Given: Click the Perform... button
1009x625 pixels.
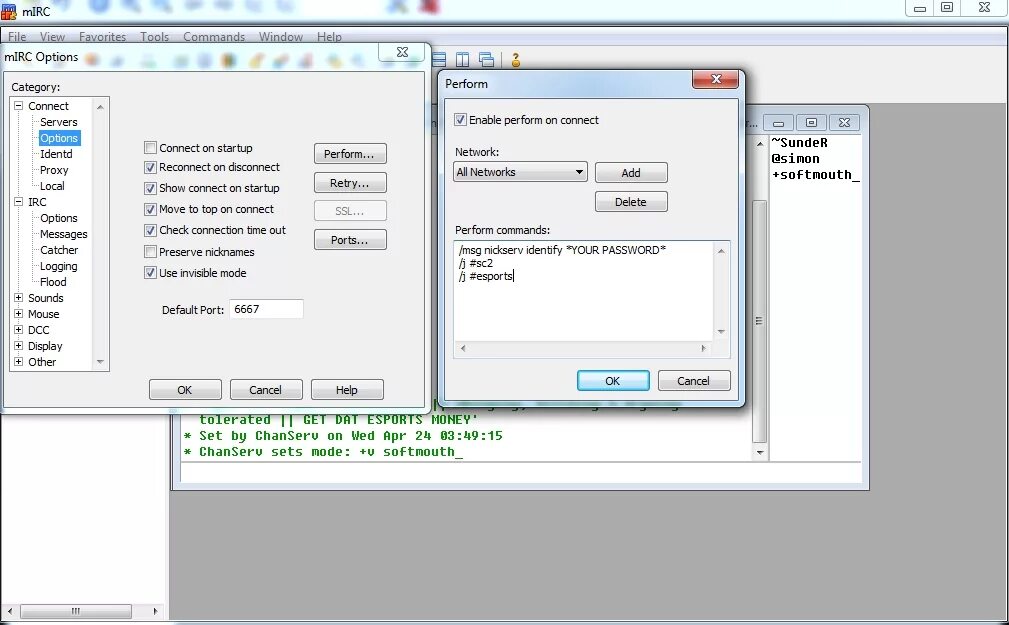Looking at the screenshot, I should [x=350, y=154].
